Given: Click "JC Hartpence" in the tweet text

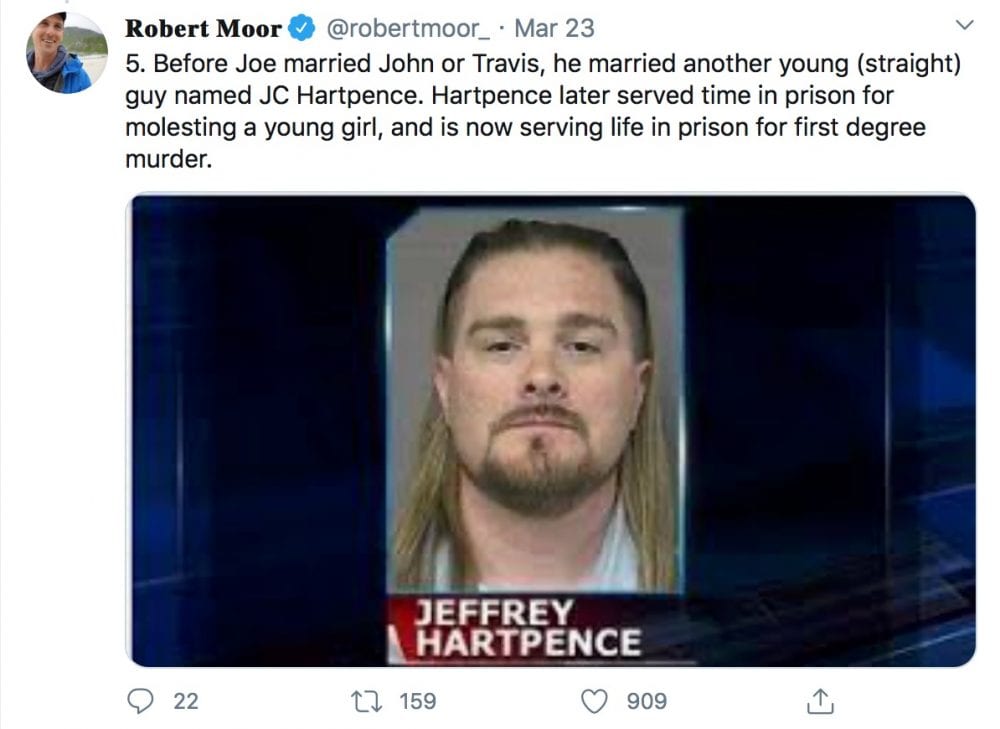Looking at the screenshot, I should (x=341, y=96).
